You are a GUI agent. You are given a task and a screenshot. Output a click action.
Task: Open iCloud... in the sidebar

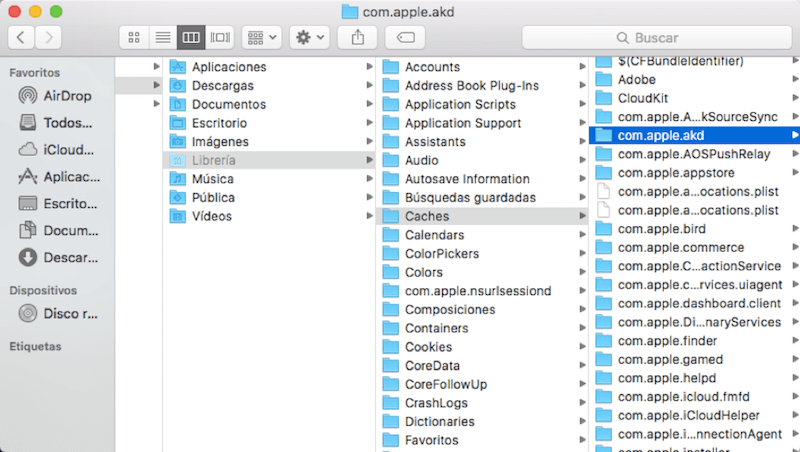(55, 150)
